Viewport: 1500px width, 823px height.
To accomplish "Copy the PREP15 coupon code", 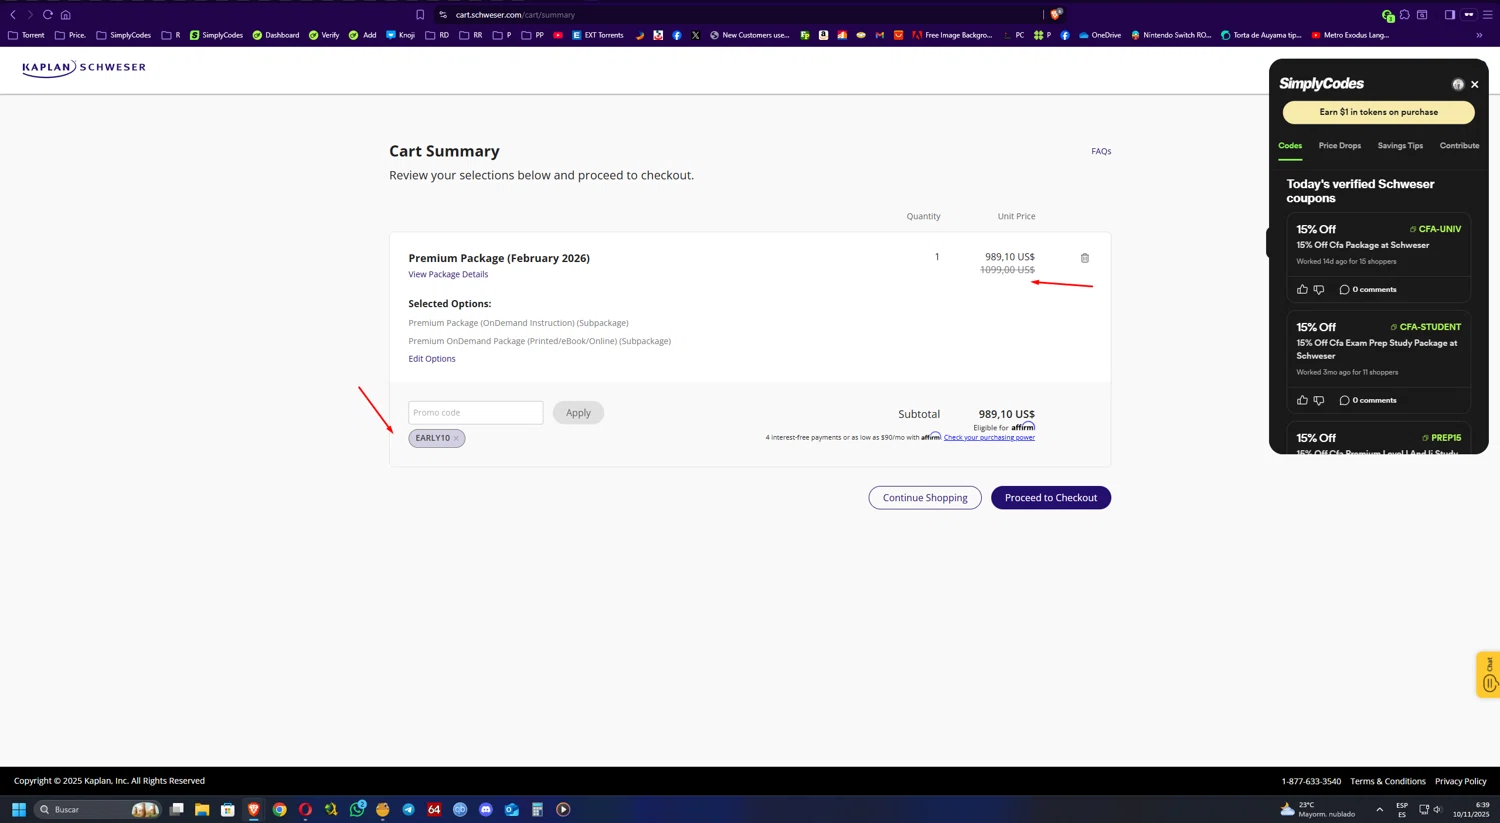I will (x=1441, y=438).
